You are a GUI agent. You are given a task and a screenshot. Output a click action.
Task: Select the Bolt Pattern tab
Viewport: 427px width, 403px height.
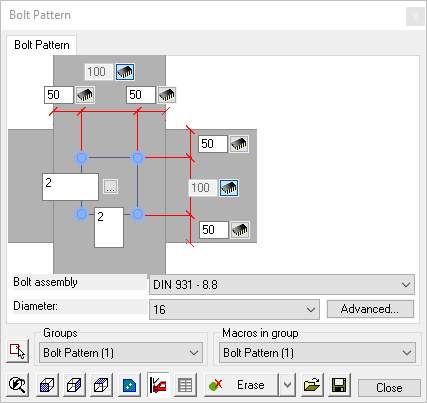coord(42,45)
